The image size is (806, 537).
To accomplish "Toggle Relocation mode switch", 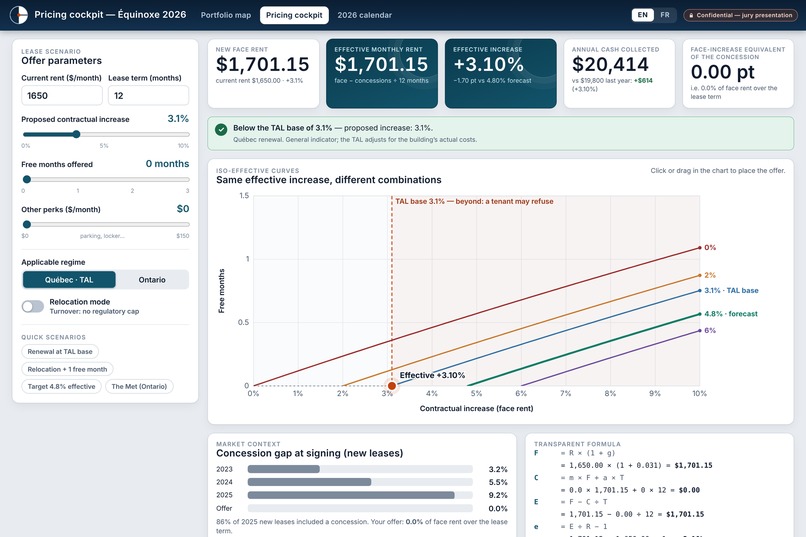I will pos(32,307).
